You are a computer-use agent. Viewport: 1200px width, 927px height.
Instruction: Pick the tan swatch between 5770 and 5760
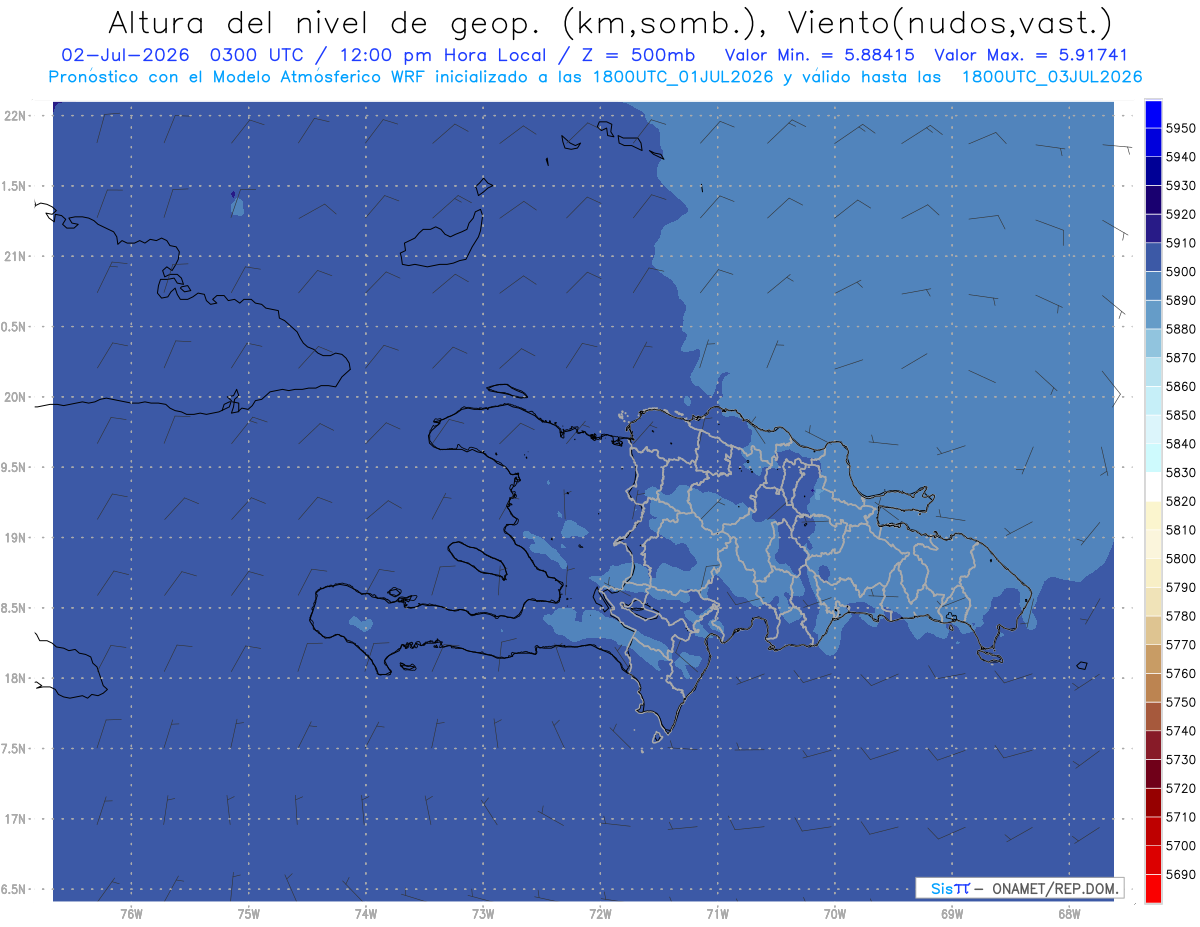1153,659
